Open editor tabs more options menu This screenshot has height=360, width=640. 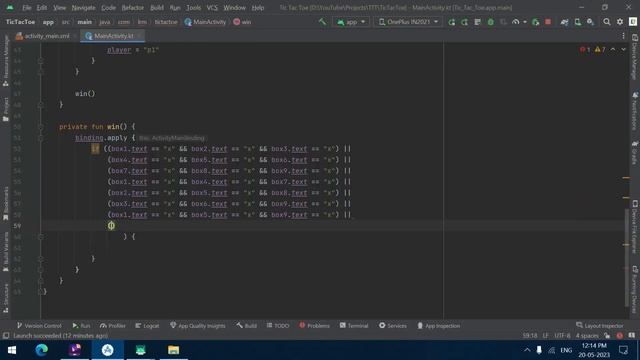tap(623, 36)
